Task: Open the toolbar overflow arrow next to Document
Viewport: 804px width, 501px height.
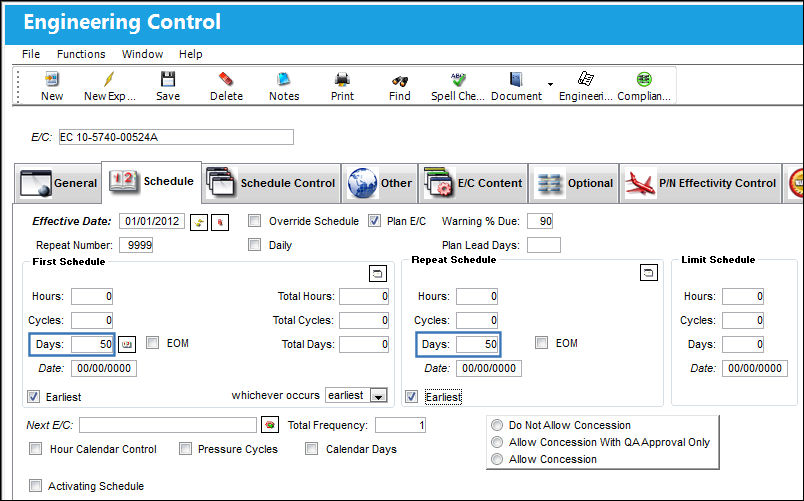Action: coord(550,84)
